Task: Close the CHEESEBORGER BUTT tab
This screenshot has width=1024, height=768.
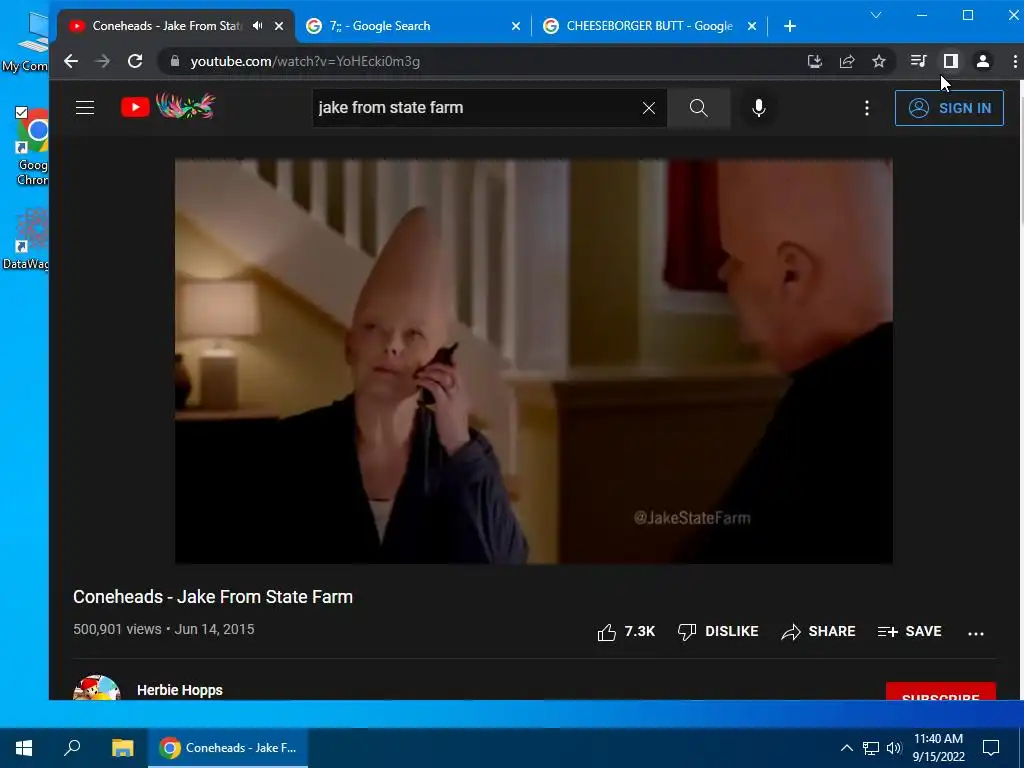Action: 752,26
